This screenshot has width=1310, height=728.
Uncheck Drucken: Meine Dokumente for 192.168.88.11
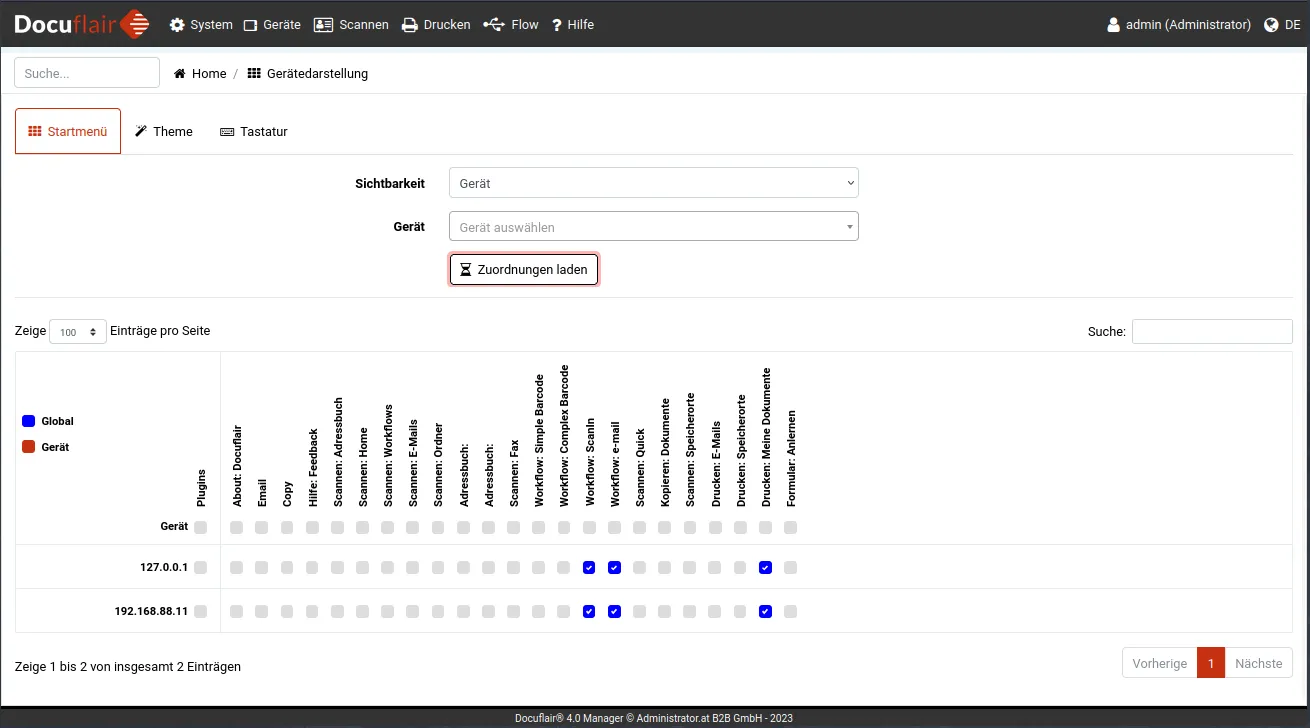(x=765, y=612)
